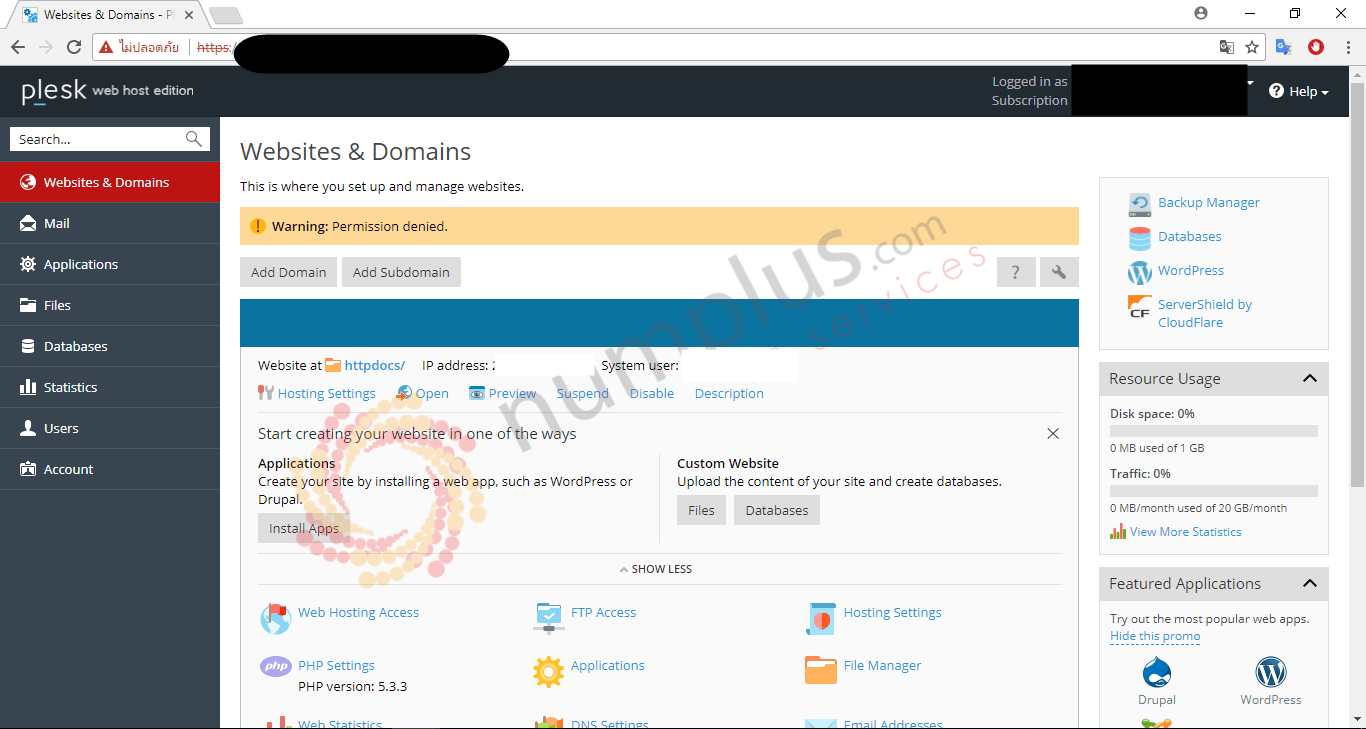Click the wrench customize icon beside Add Subdomain
This screenshot has width=1366, height=729.
point(1058,271)
